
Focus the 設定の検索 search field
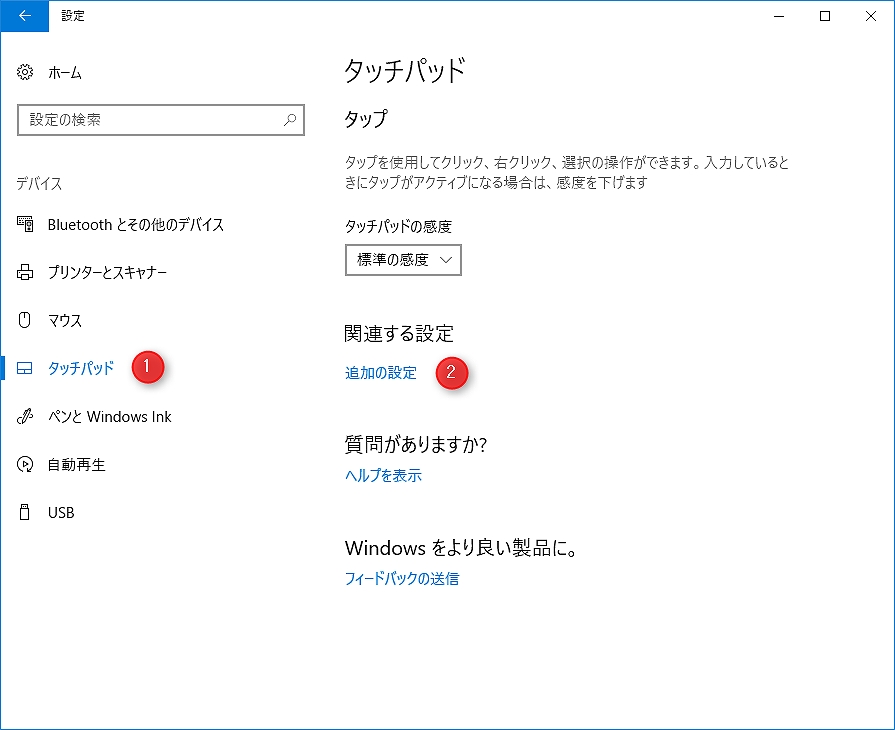[150, 120]
